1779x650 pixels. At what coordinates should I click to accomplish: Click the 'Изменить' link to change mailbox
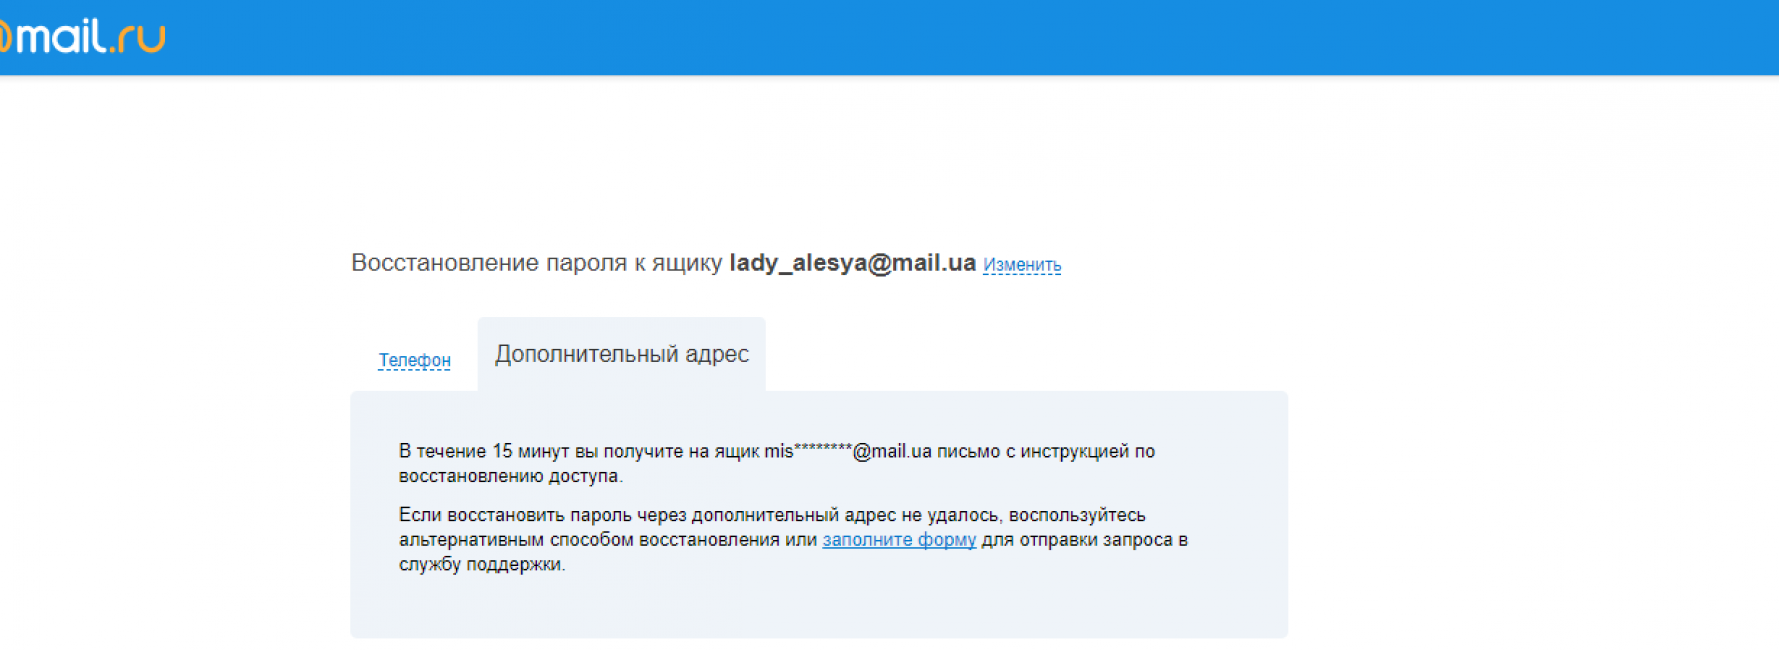click(1021, 265)
